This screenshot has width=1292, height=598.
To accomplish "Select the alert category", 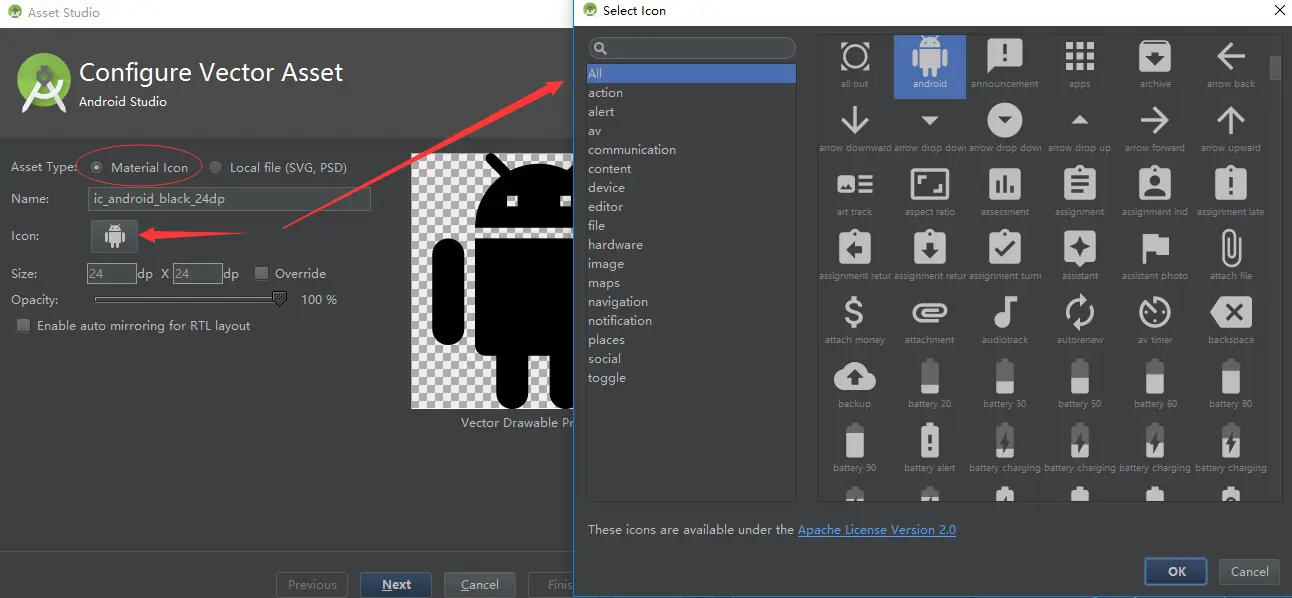I will point(691,112).
